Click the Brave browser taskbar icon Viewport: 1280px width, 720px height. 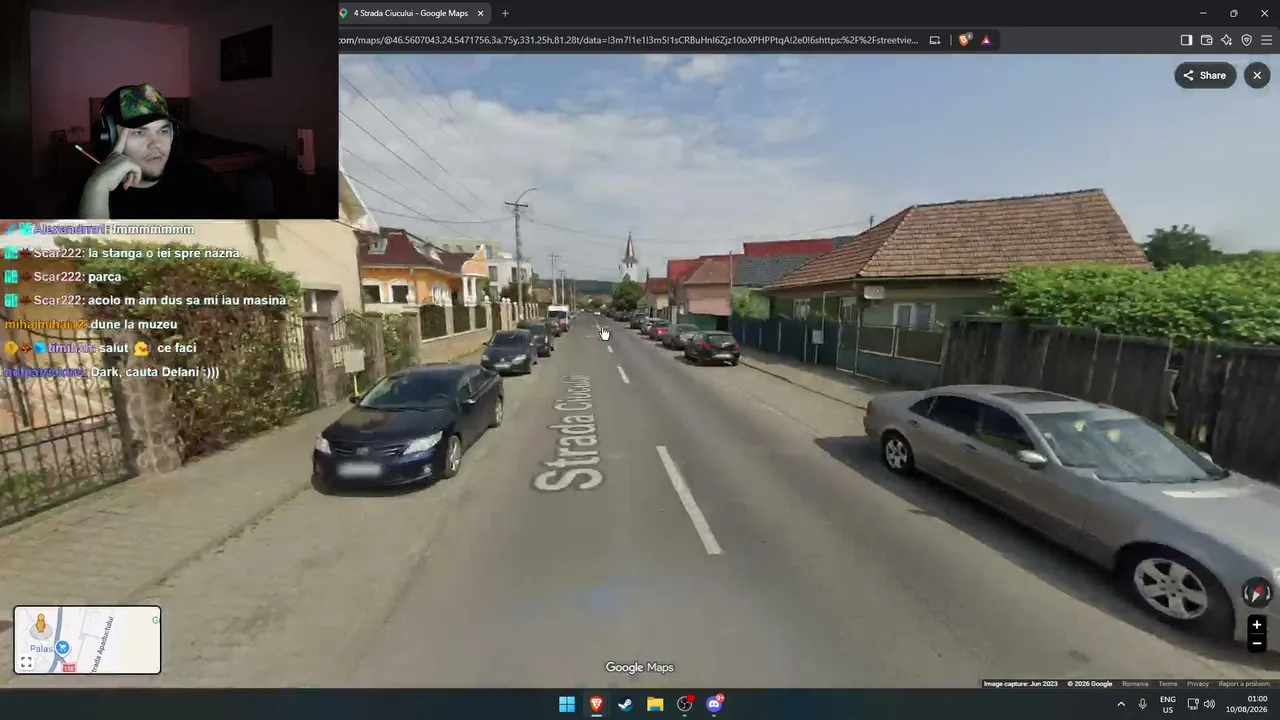[596, 704]
